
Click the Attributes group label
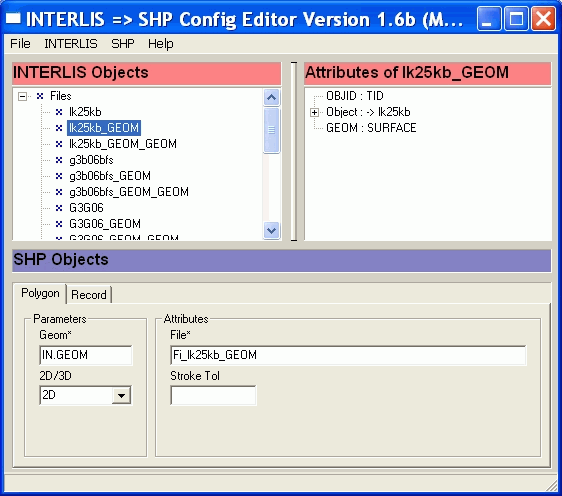coord(186,319)
